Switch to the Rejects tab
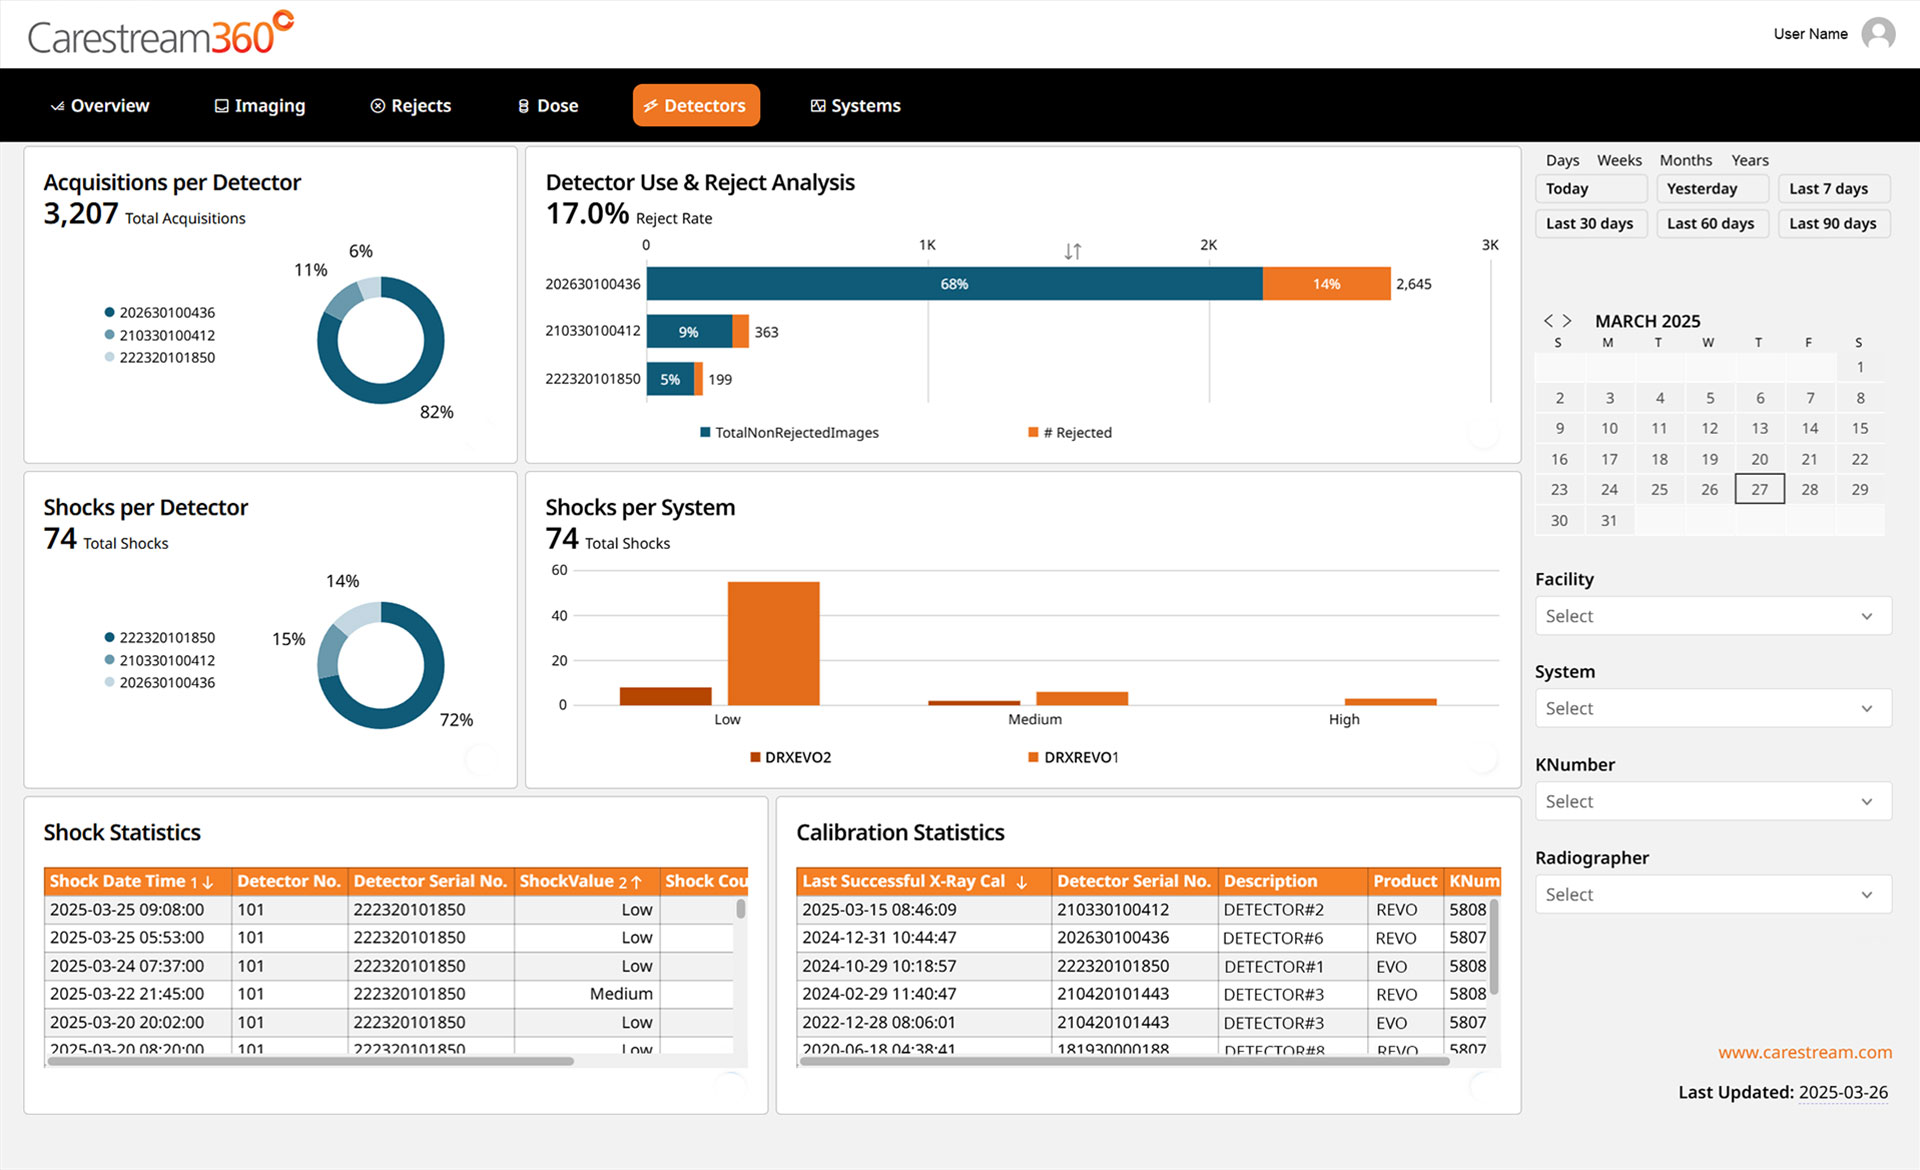 coord(411,106)
